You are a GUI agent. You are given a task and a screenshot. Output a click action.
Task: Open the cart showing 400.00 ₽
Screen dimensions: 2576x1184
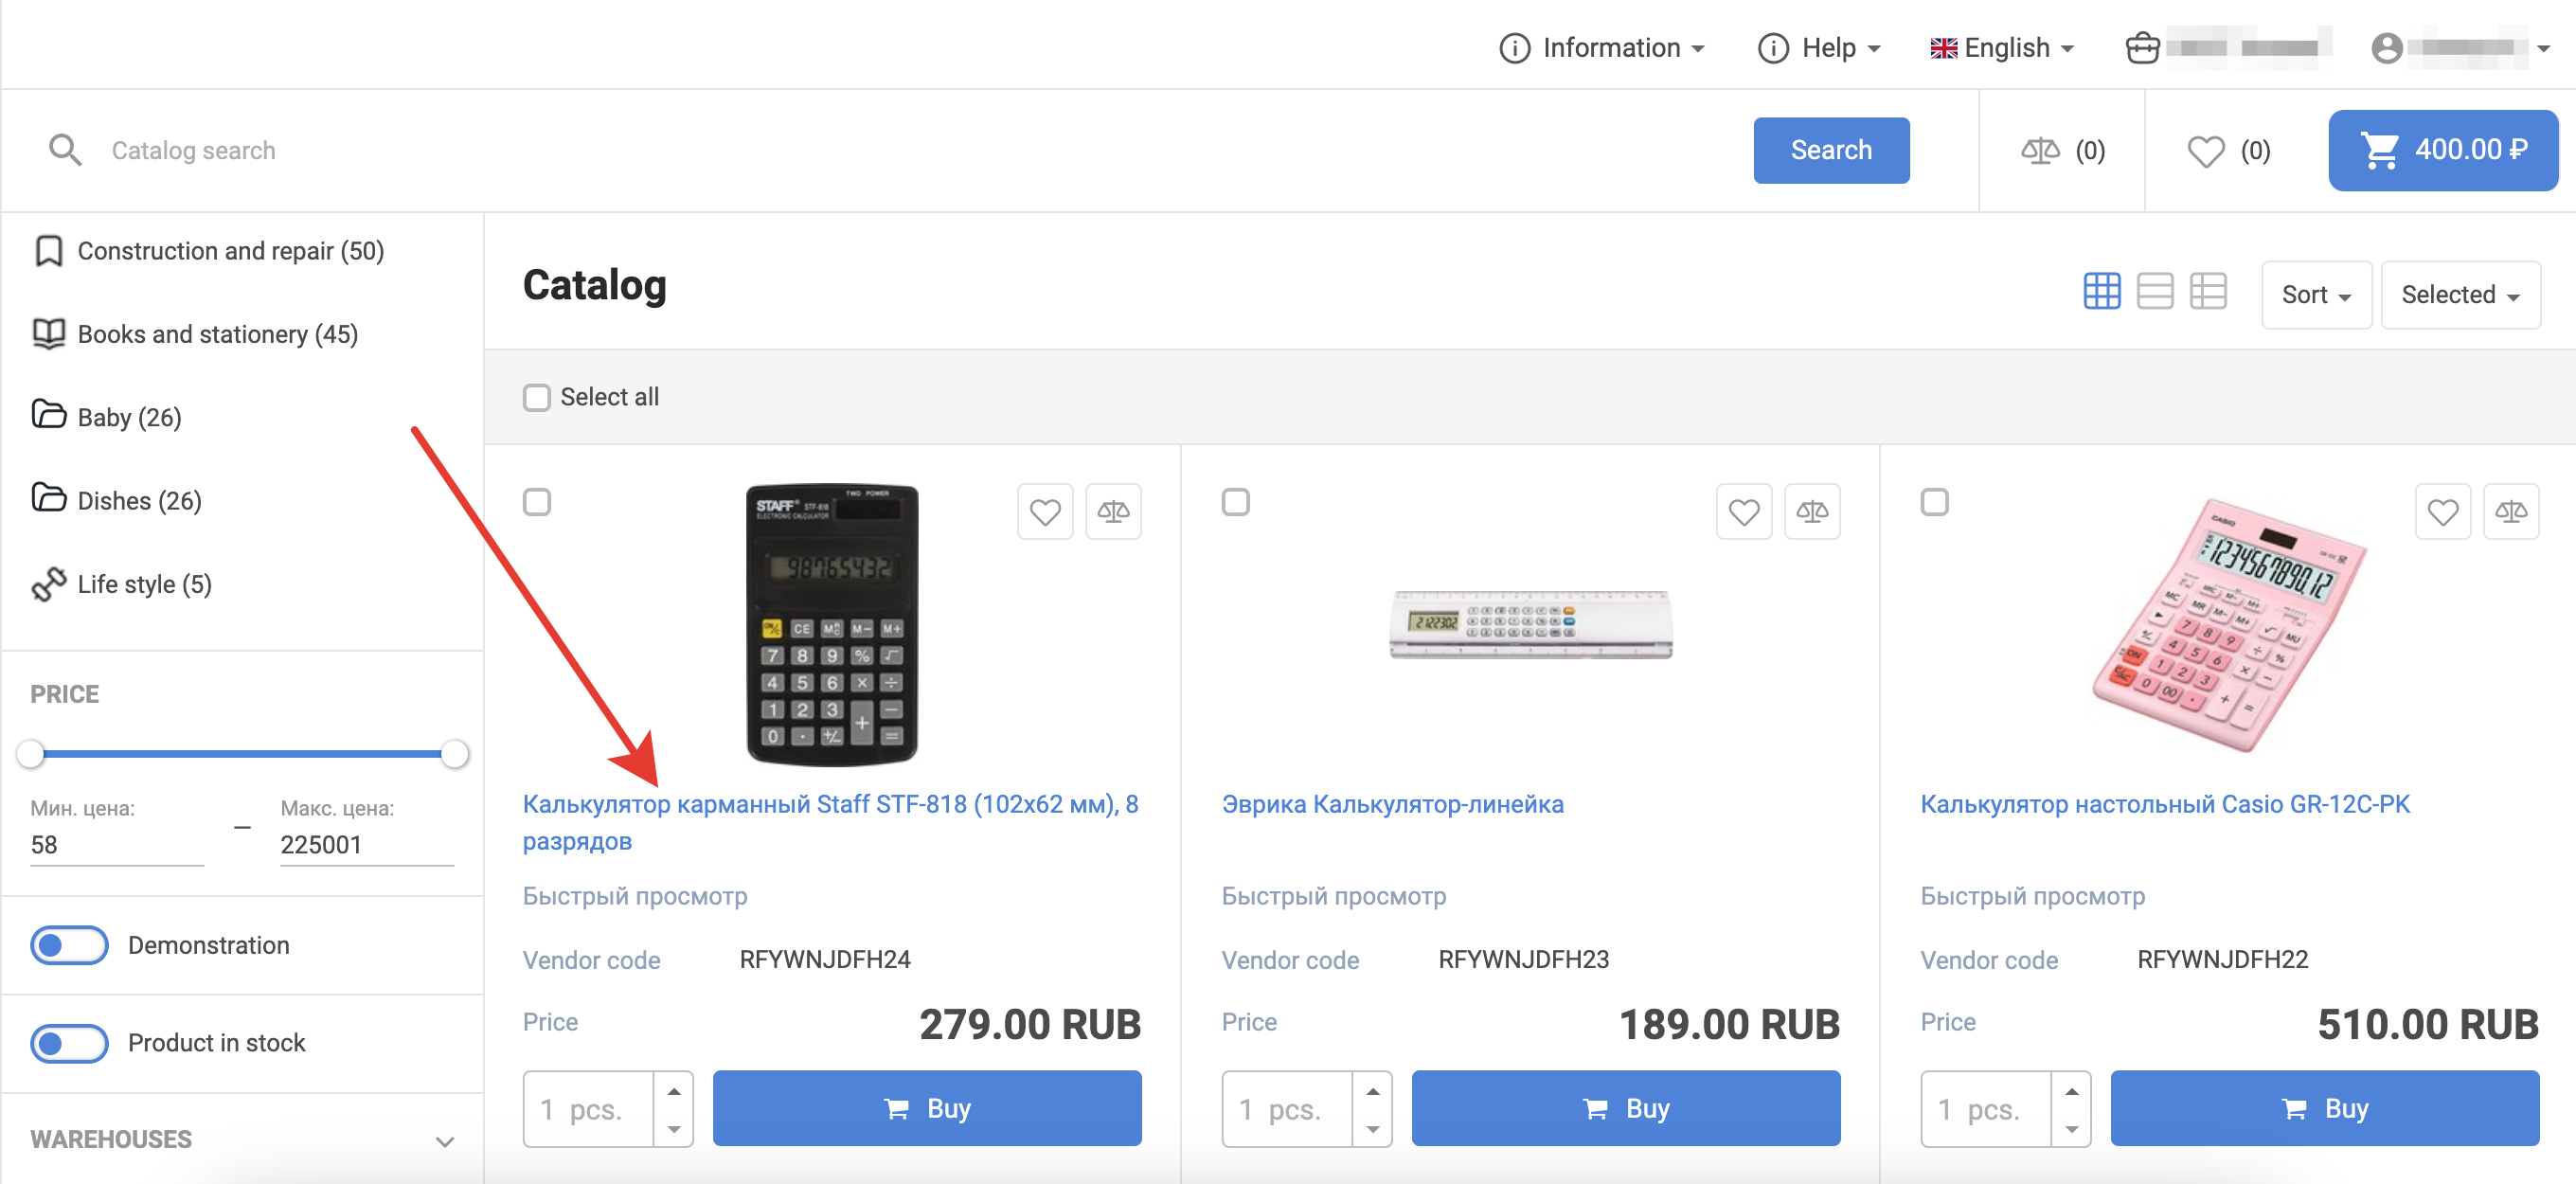point(2442,151)
